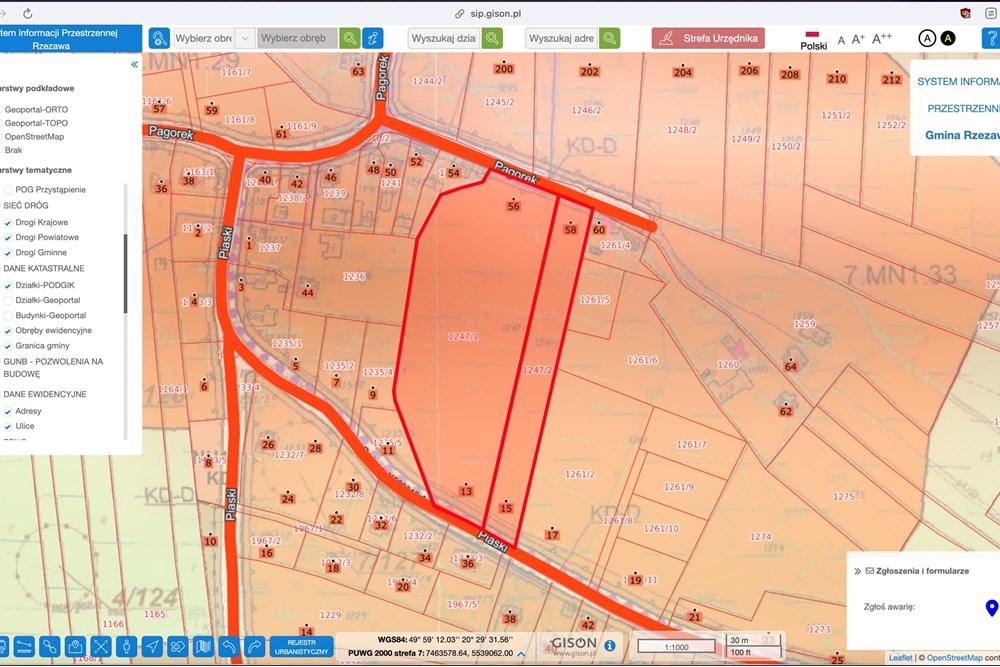Switch language via the Polski flag
The image size is (1000, 667).
(x=812, y=39)
